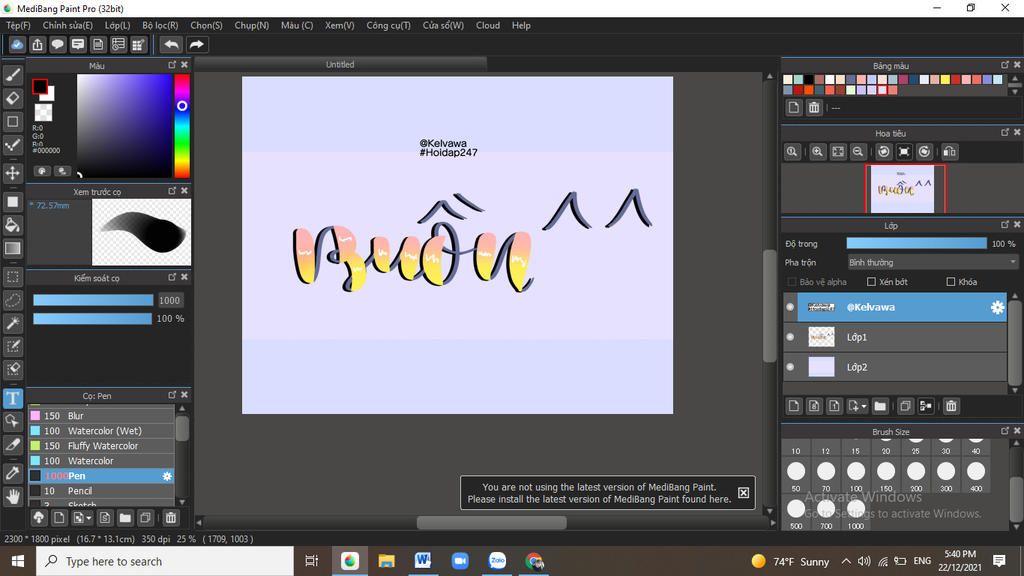Image resolution: width=1024 pixels, height=576 pixels.
Task: Enable the Khóa checkbox
Action: [x=951, y=282]
